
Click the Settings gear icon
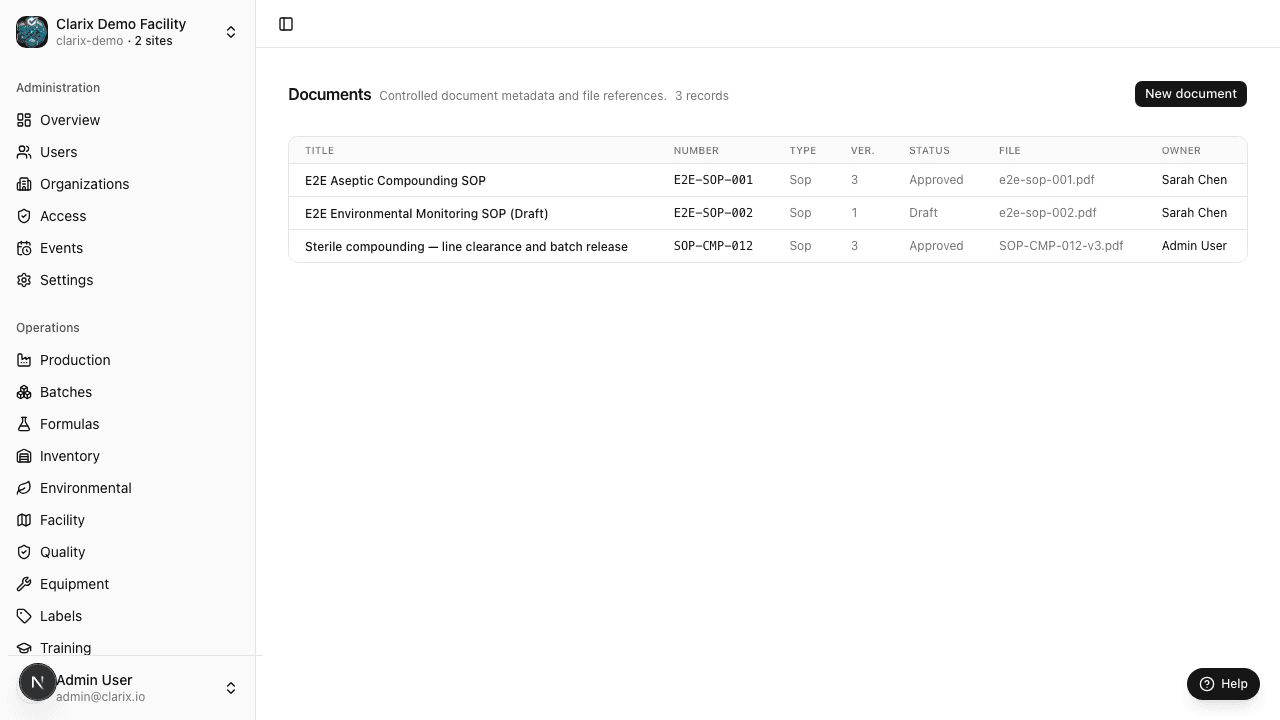pos(24,280)
